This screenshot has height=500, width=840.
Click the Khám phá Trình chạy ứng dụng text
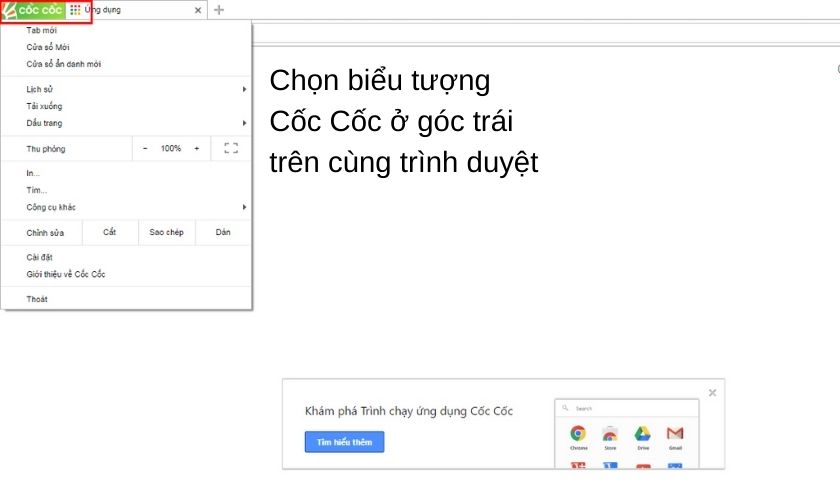point(409,411)
